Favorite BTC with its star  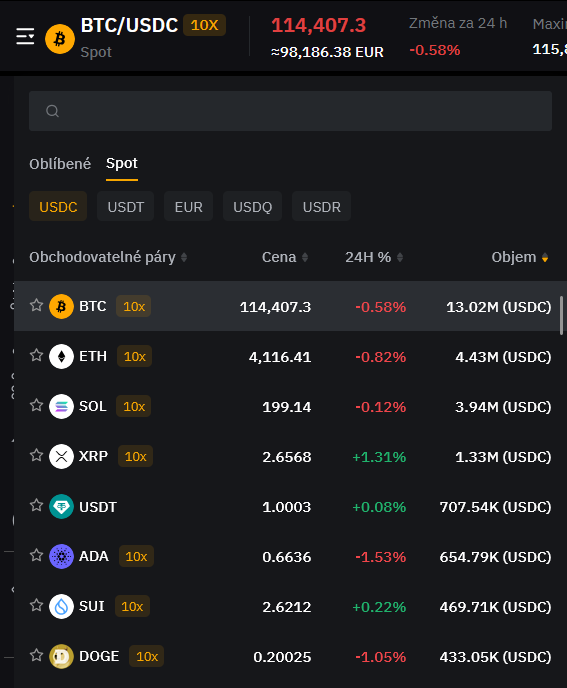click(36, 305)
